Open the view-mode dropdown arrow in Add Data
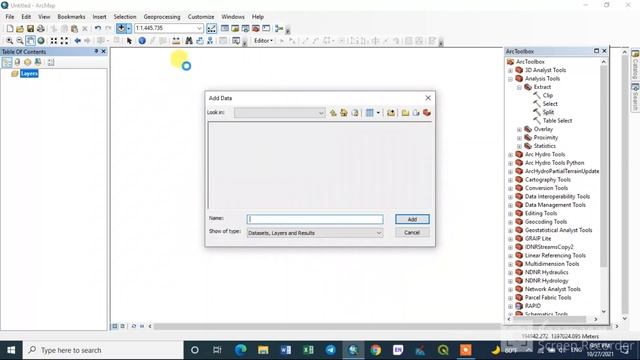The height and width of the screenshot is (360, 640). [378, 113]
